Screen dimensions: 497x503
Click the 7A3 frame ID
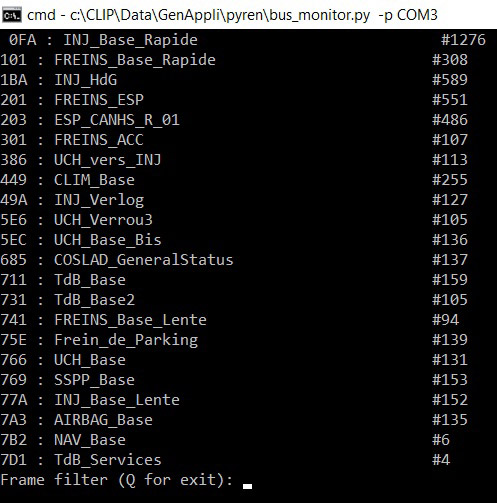coord(14,420)
